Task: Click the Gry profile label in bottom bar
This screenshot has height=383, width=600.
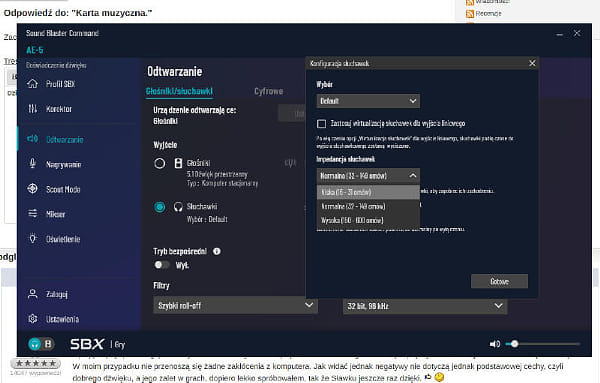Action: tap(120, 344)
